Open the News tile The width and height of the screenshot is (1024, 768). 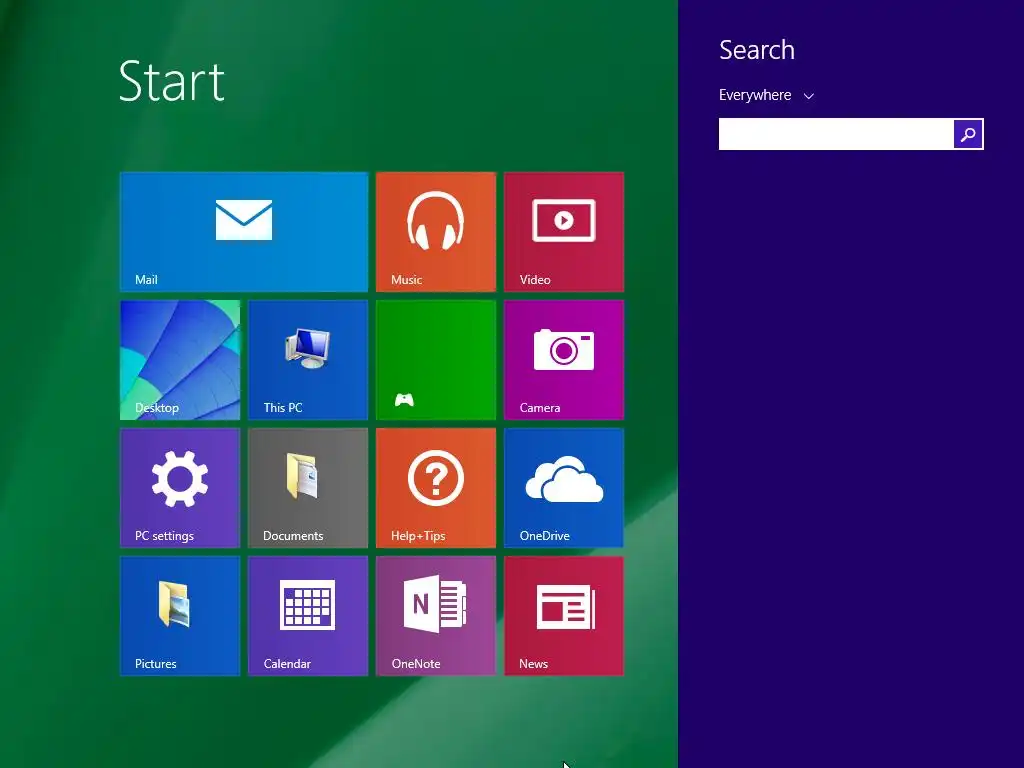564,616
